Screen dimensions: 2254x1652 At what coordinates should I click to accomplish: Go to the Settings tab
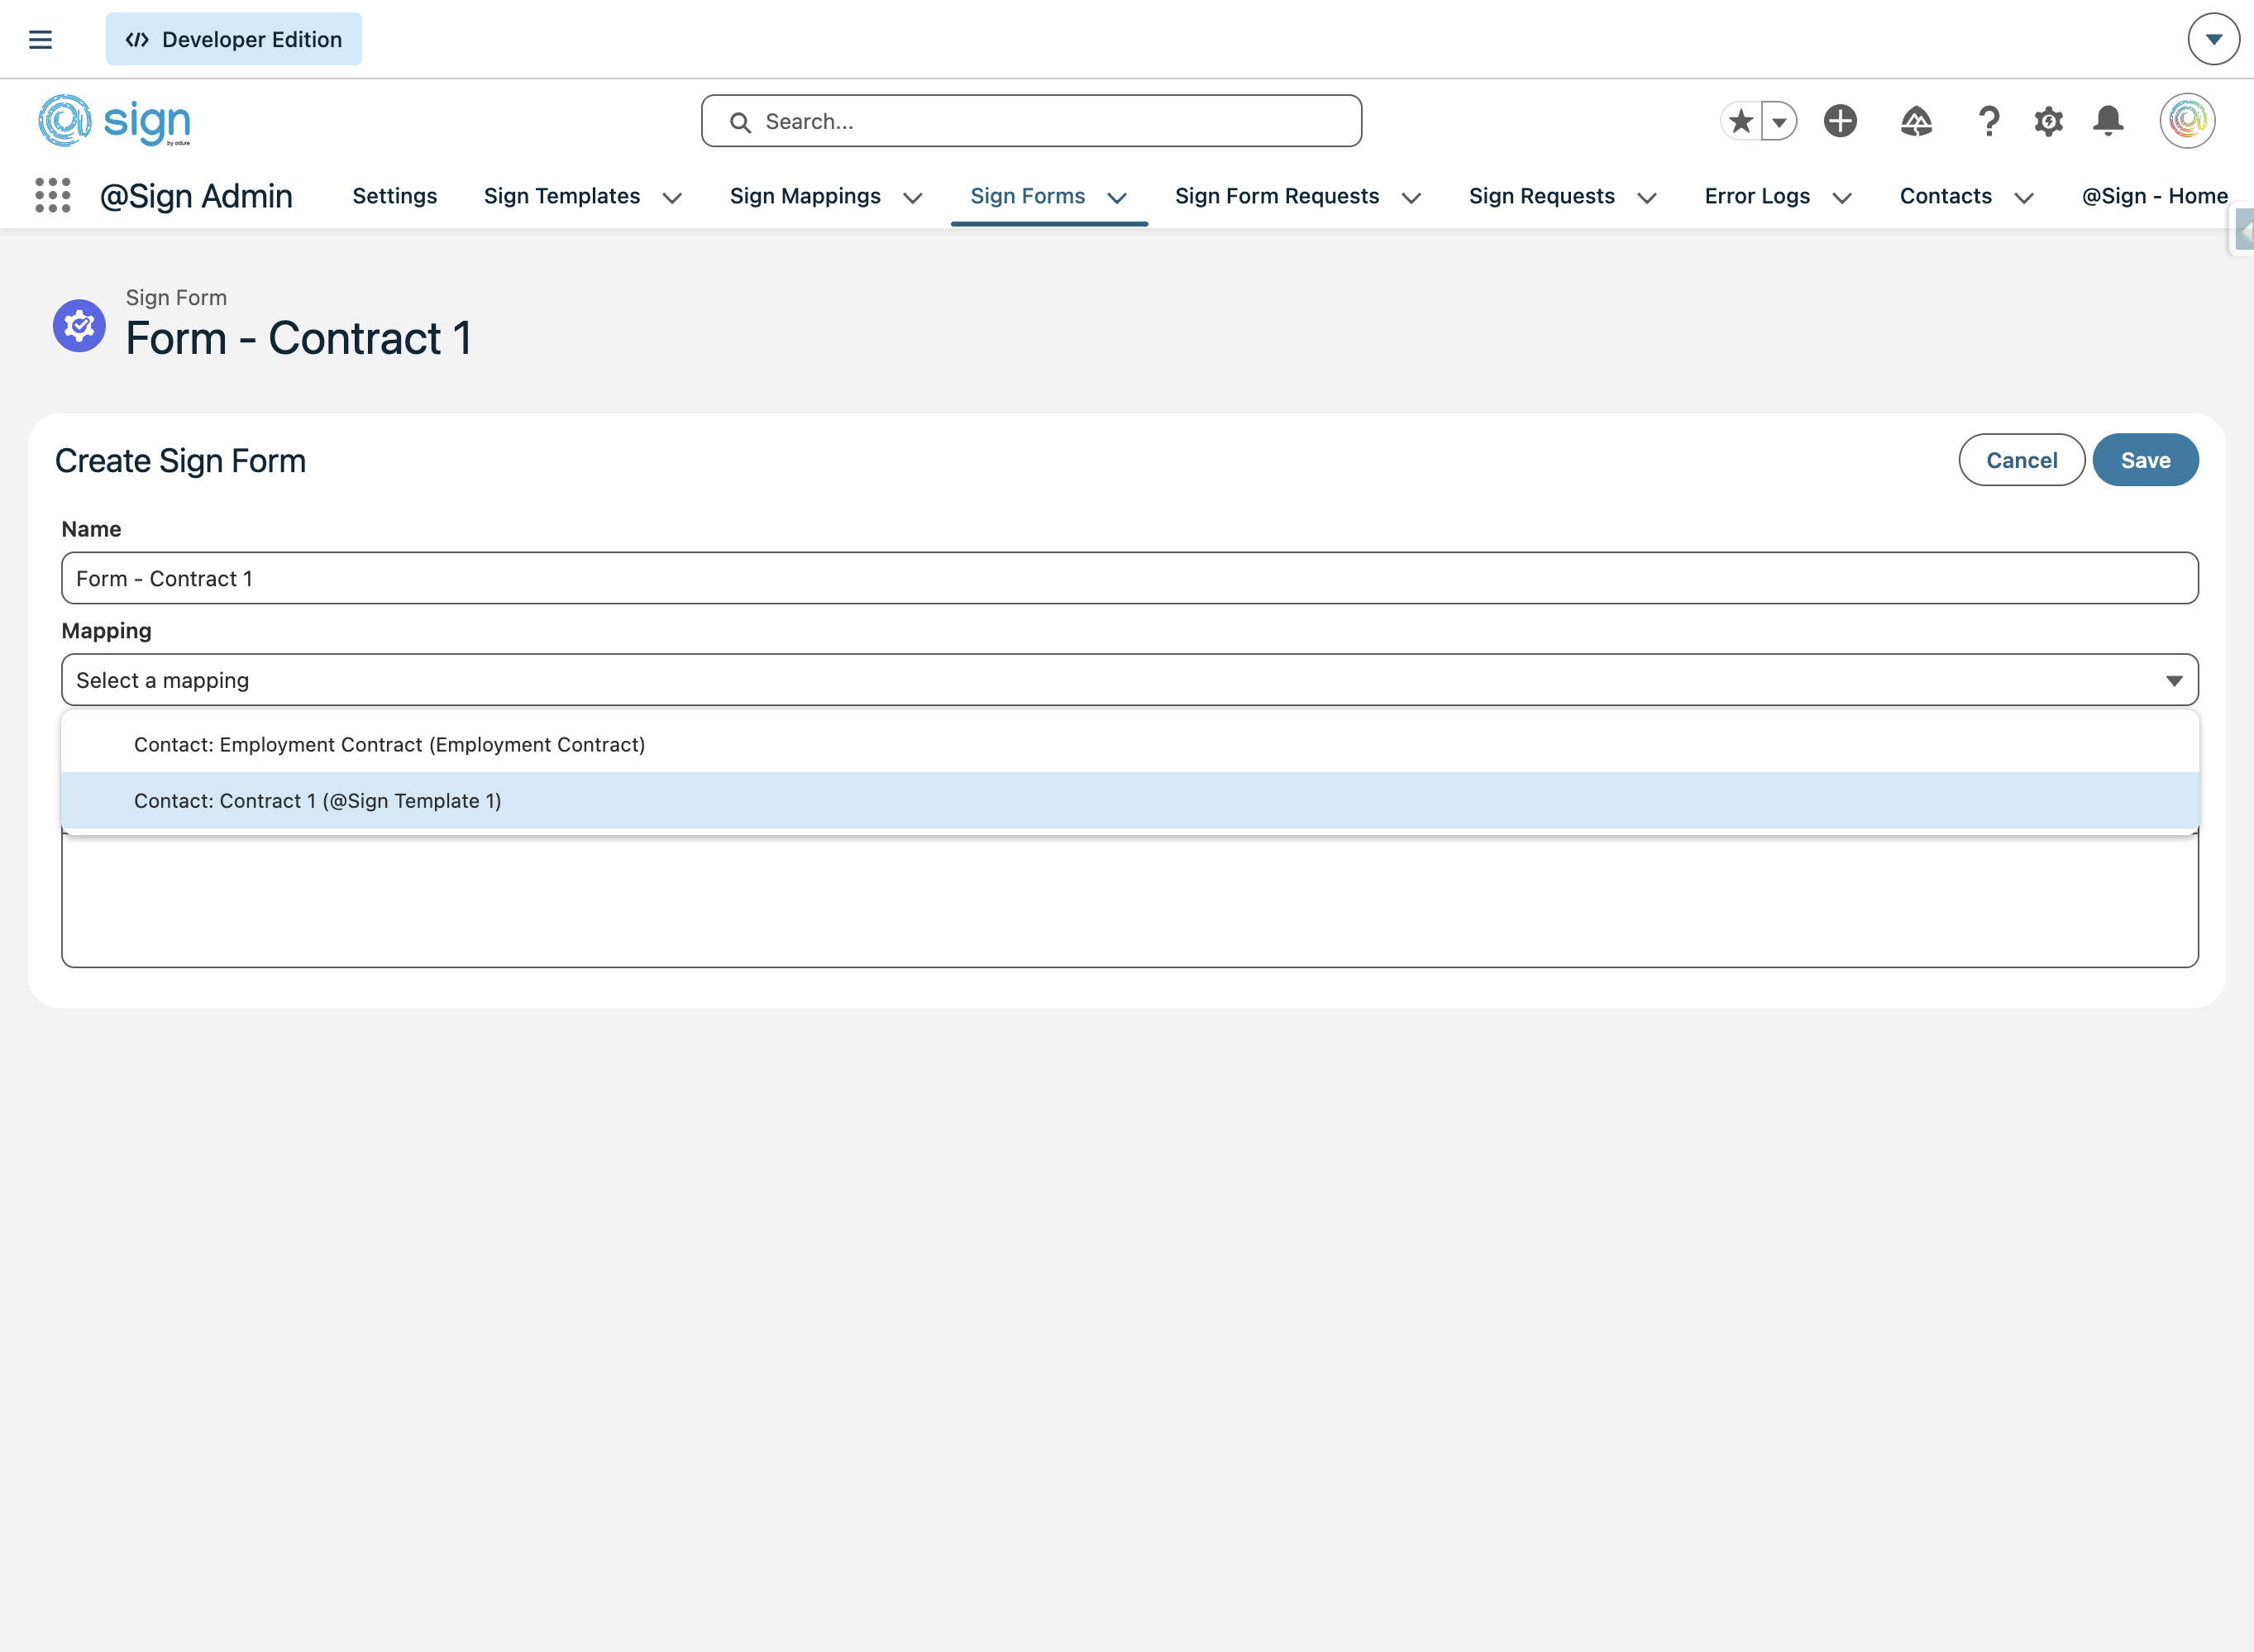(394, 196)
